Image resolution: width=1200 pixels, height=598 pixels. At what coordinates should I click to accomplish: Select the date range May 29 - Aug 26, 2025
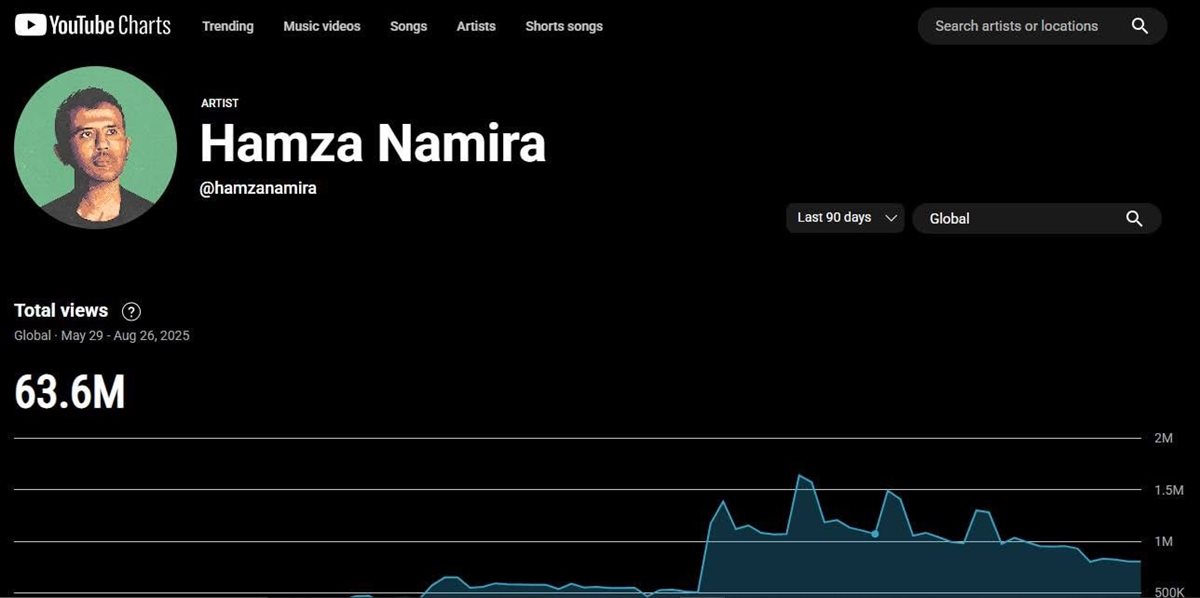pos(125,336)
